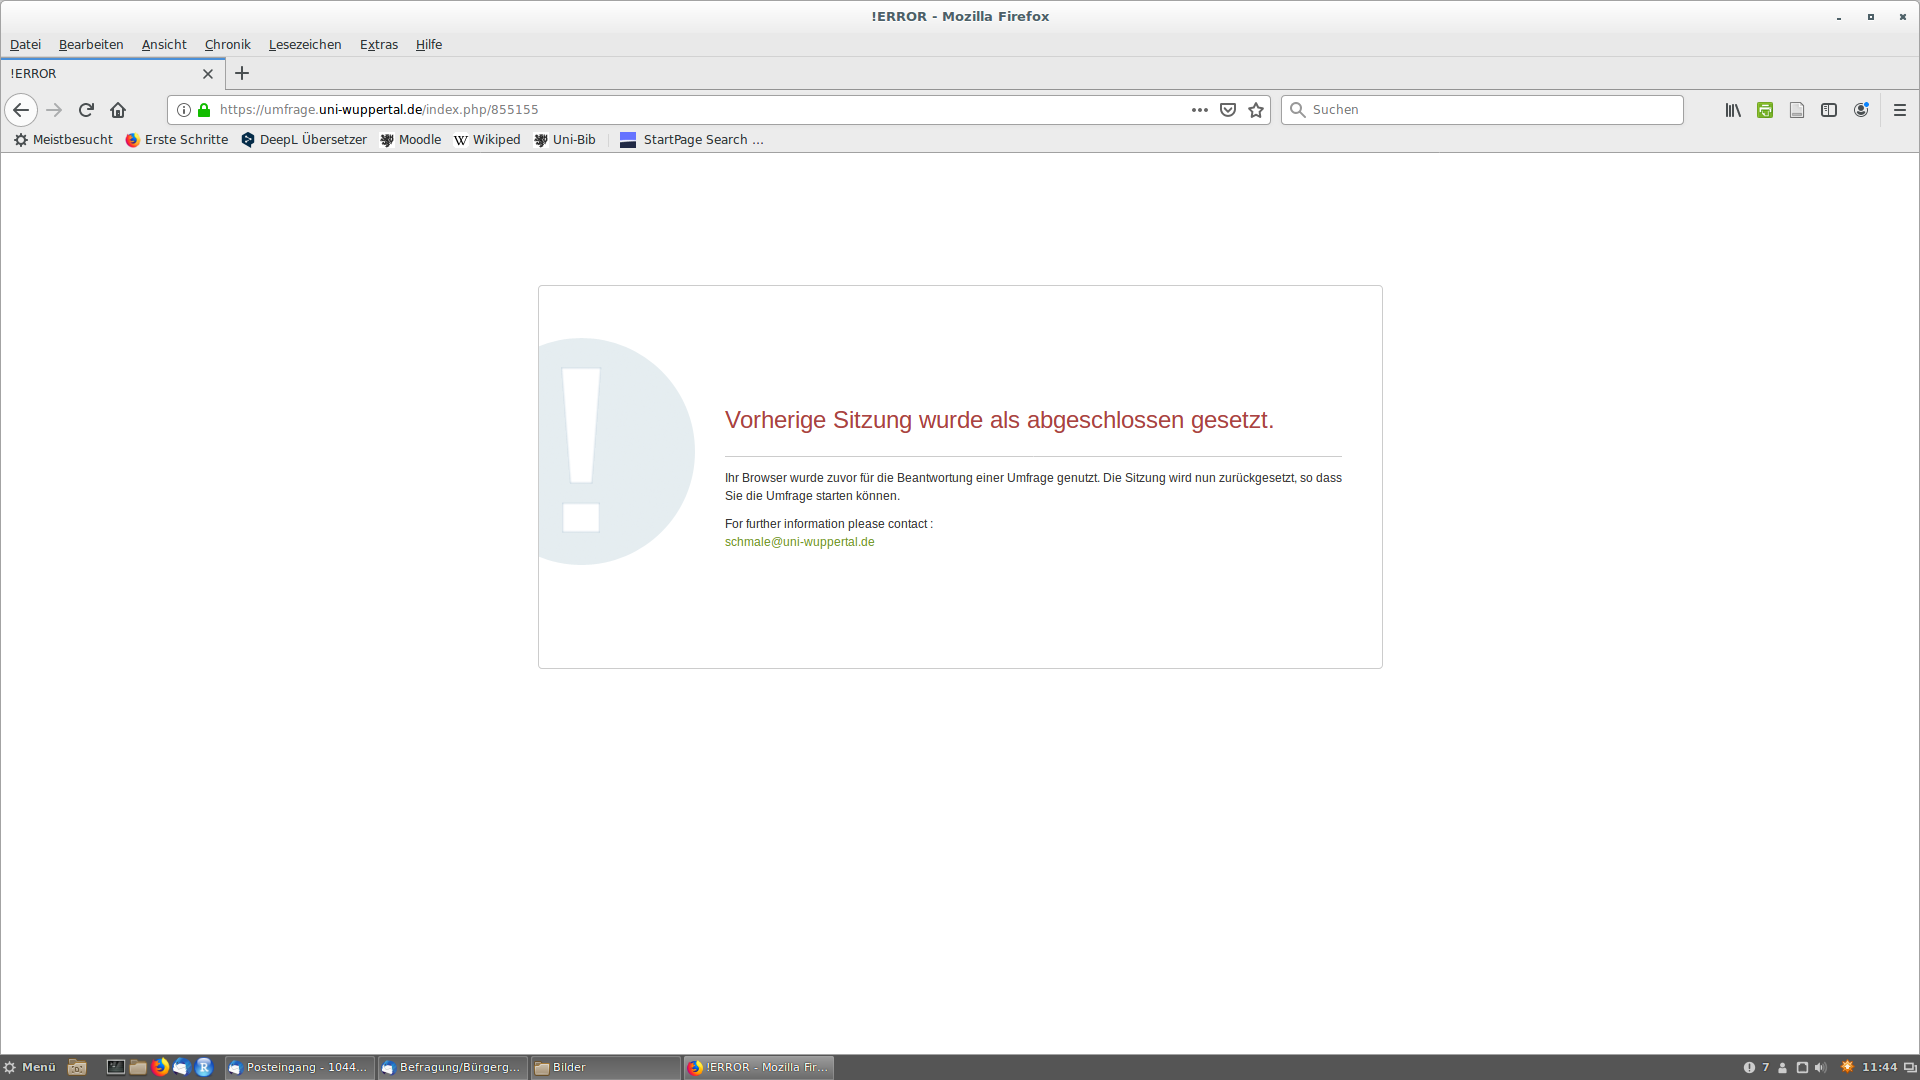The height and width of the screenshot is (1080, 1920).
Task: Show site information icon in address bar
Action: 184,110
